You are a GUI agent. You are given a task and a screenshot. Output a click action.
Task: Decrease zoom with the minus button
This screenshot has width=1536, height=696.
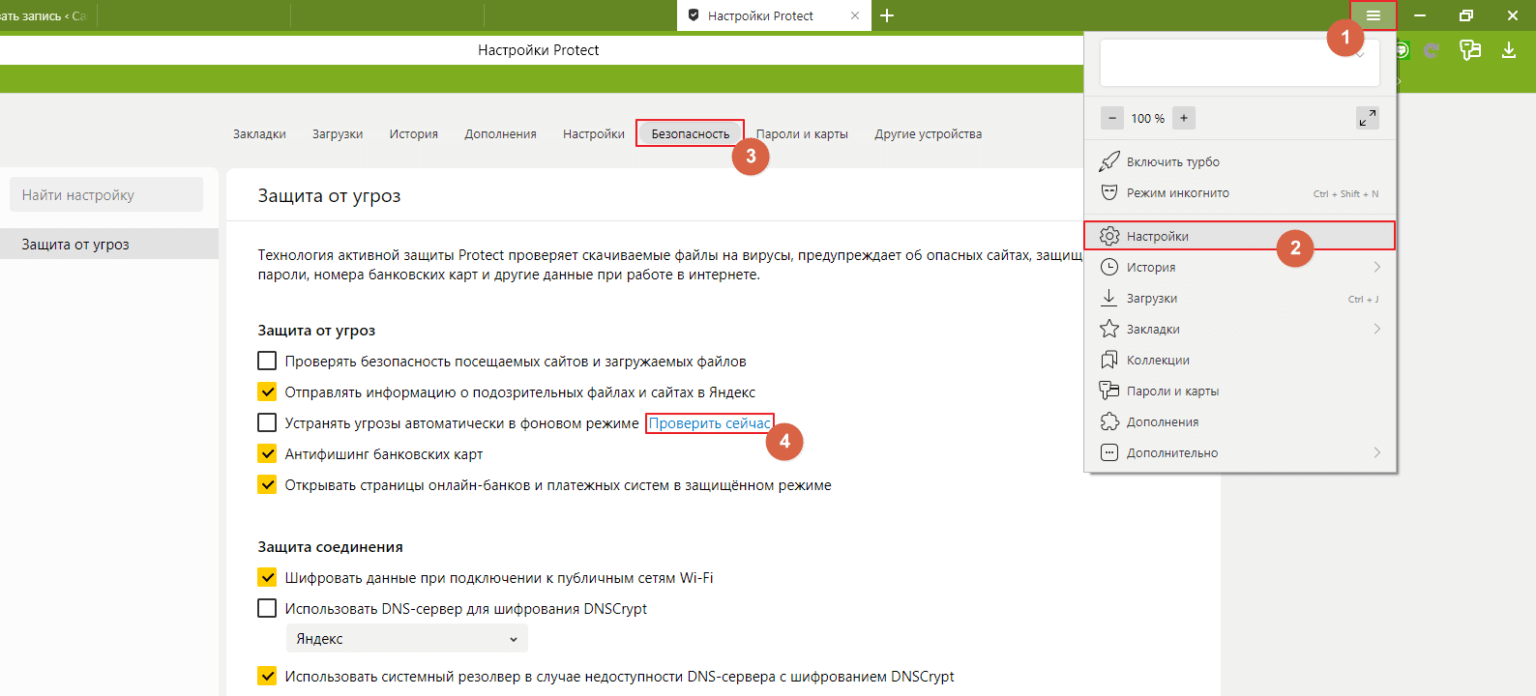[1112, 118]
